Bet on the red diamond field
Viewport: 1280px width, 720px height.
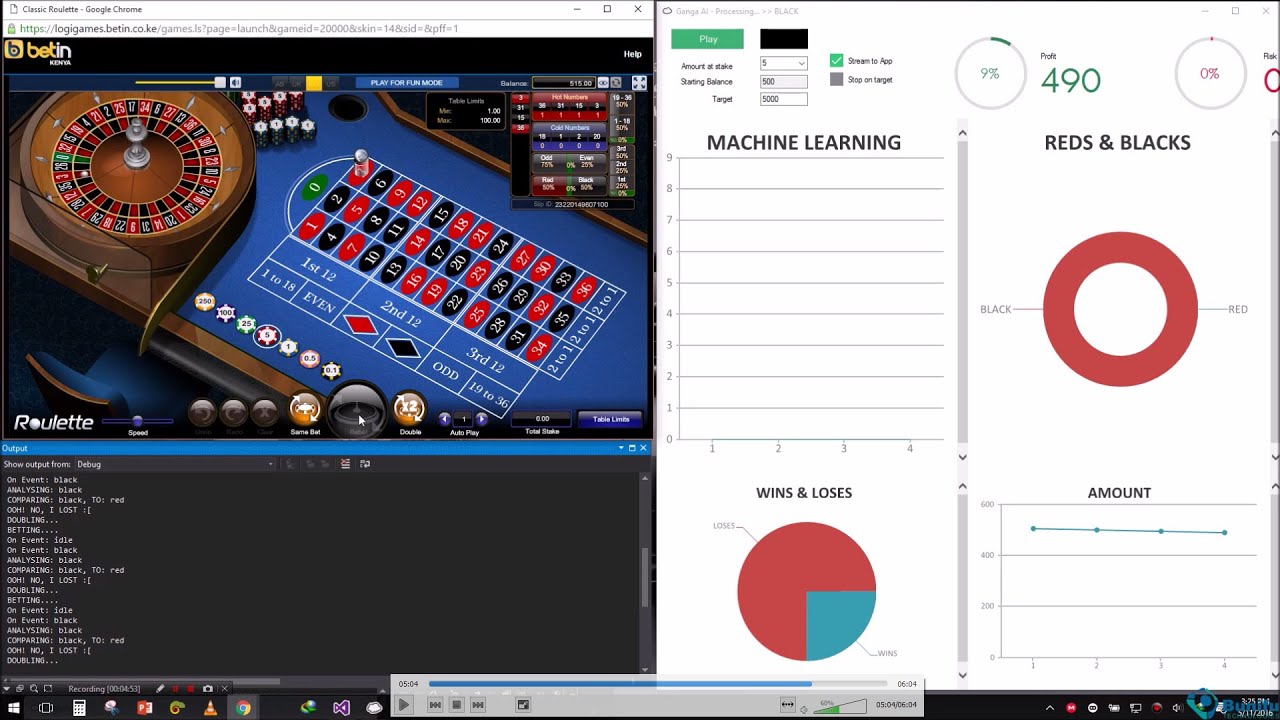pos(360,324)
